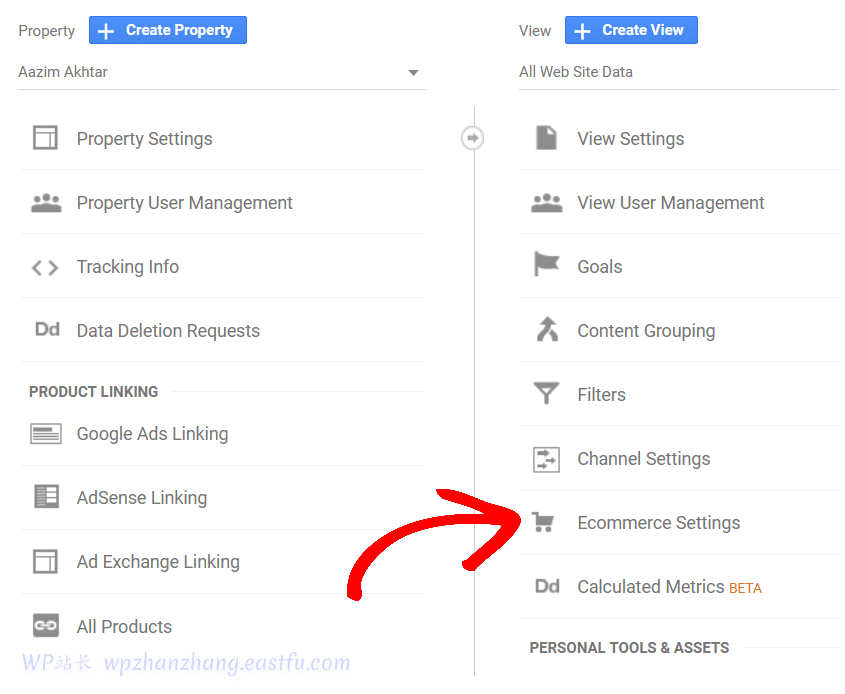
Task: Click the circular arrow between Property and View columns
Action: click(x=473, y=138)
